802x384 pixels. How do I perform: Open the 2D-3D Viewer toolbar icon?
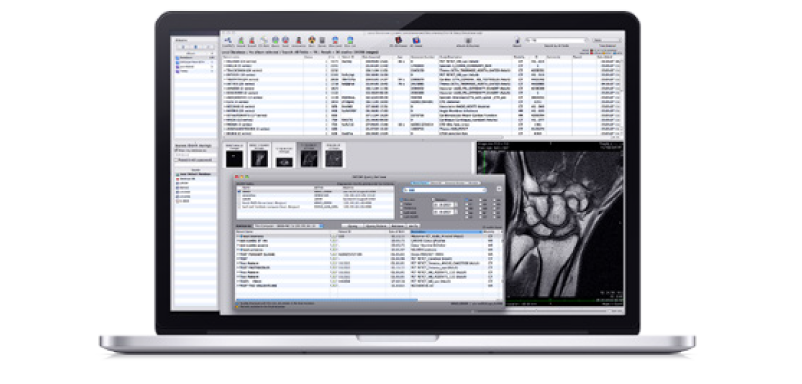tap(398, 40)
